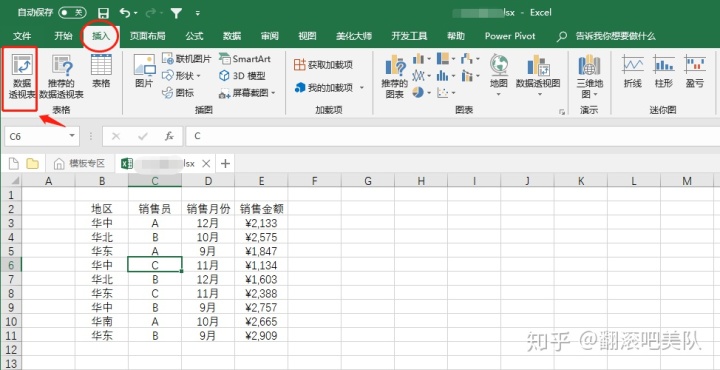
Task: Save the workbook using the floppy icon
Action: coord(104,13)
